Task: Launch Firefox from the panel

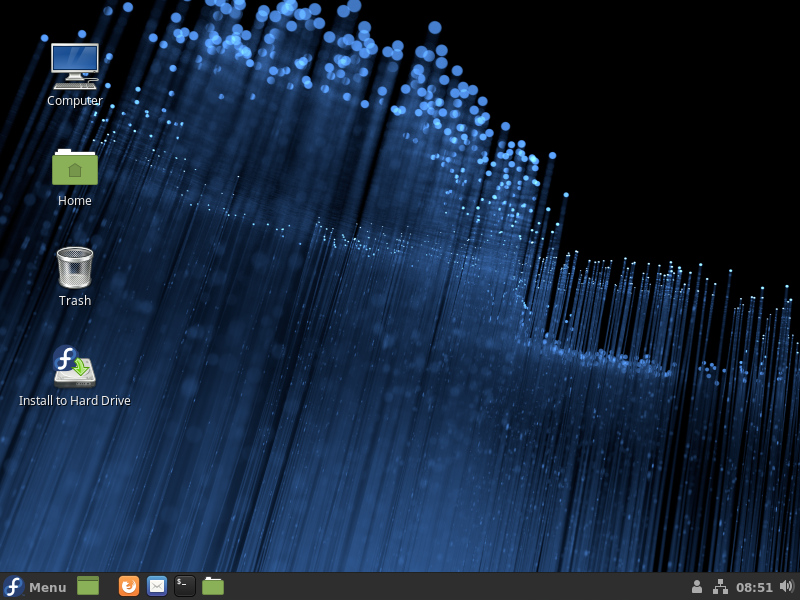Action: [x=129, y=586]
